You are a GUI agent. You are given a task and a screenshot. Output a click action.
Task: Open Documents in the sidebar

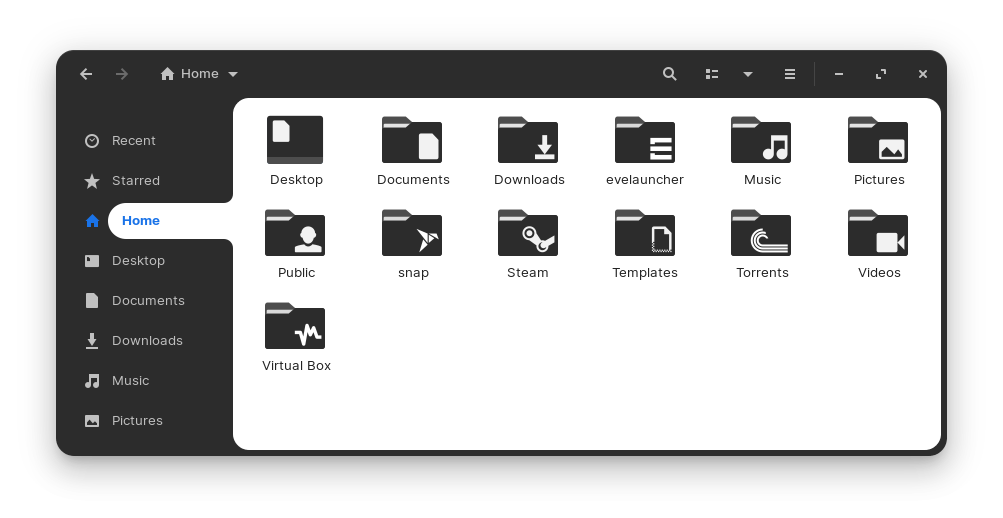134,301
